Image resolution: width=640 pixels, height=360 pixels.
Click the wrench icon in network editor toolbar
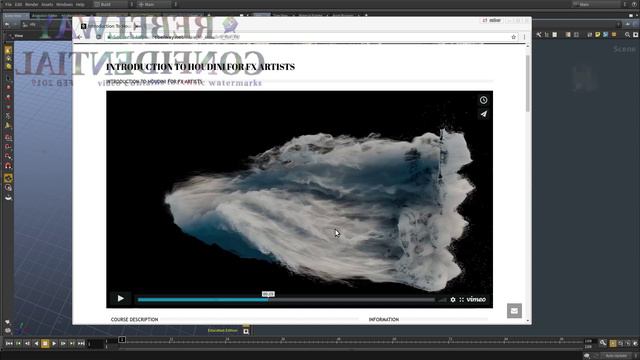pyautogui.click(x=539, y=35)
